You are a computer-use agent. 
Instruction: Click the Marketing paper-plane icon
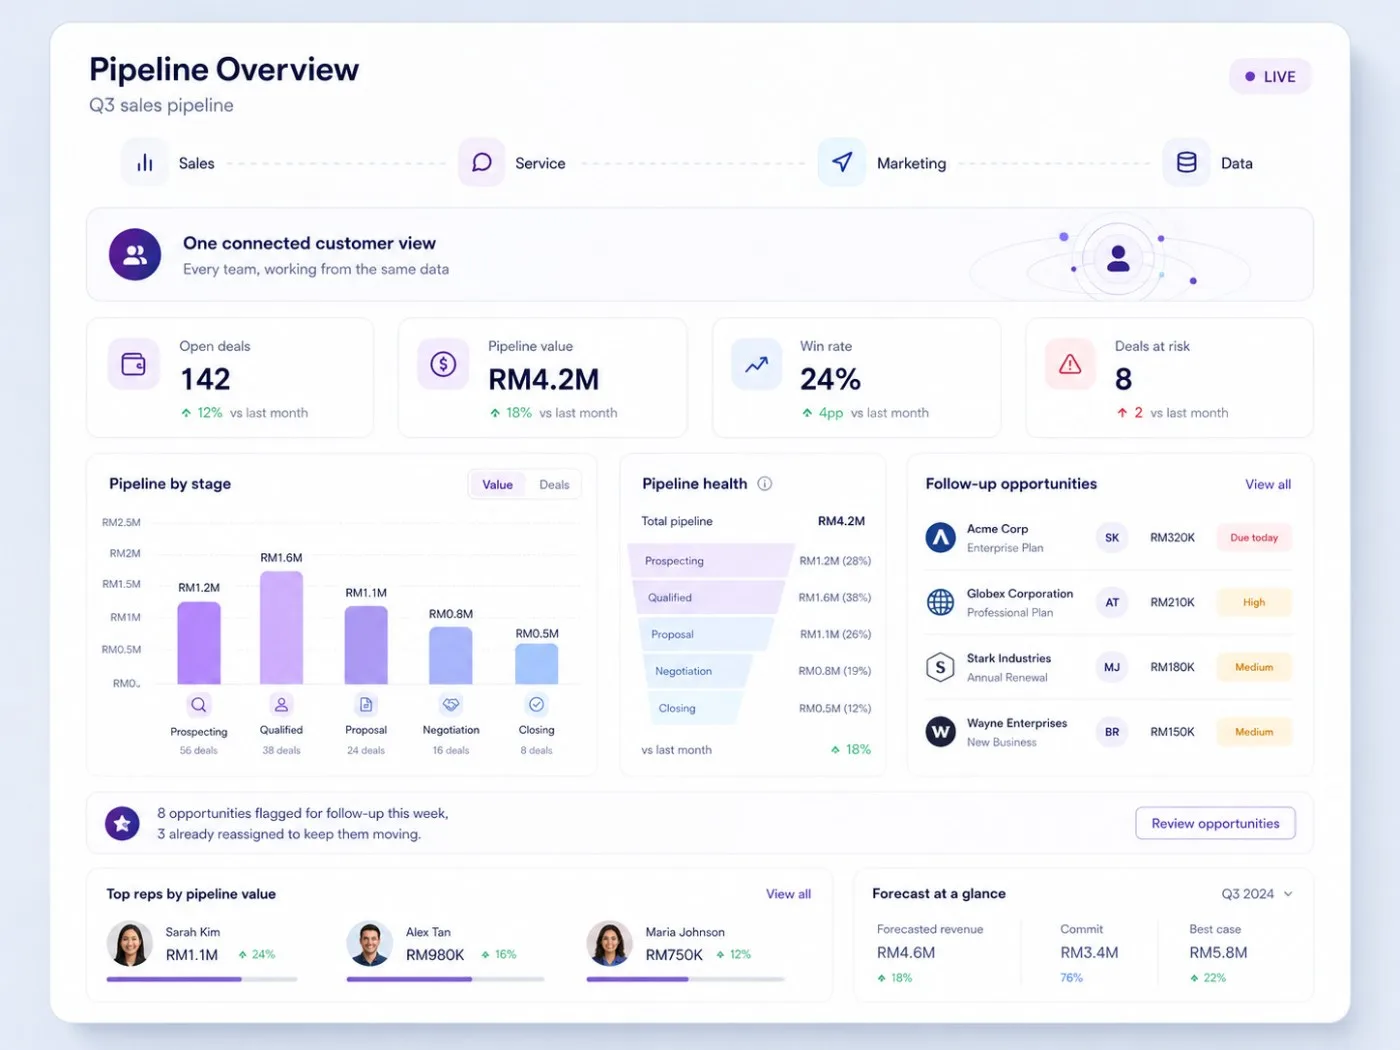coord(842,162)
